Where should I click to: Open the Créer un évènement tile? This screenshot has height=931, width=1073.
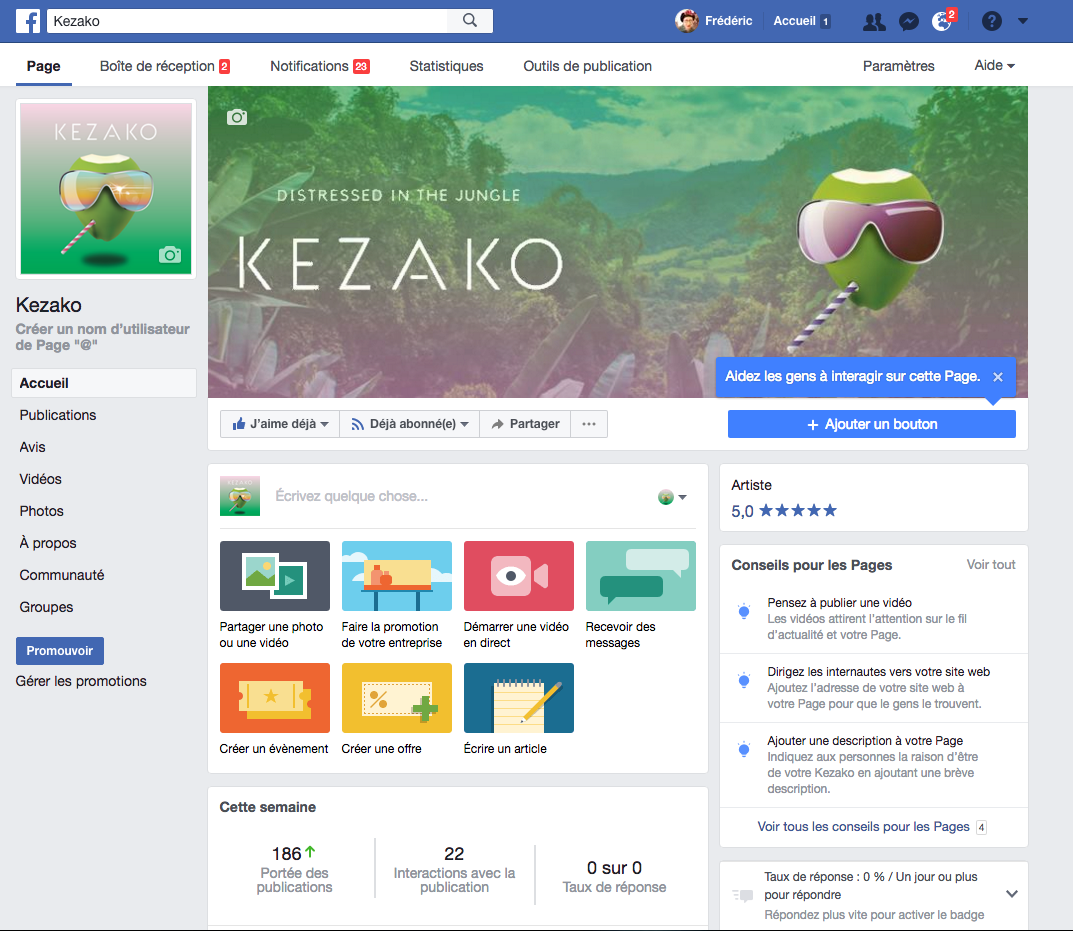274,698
